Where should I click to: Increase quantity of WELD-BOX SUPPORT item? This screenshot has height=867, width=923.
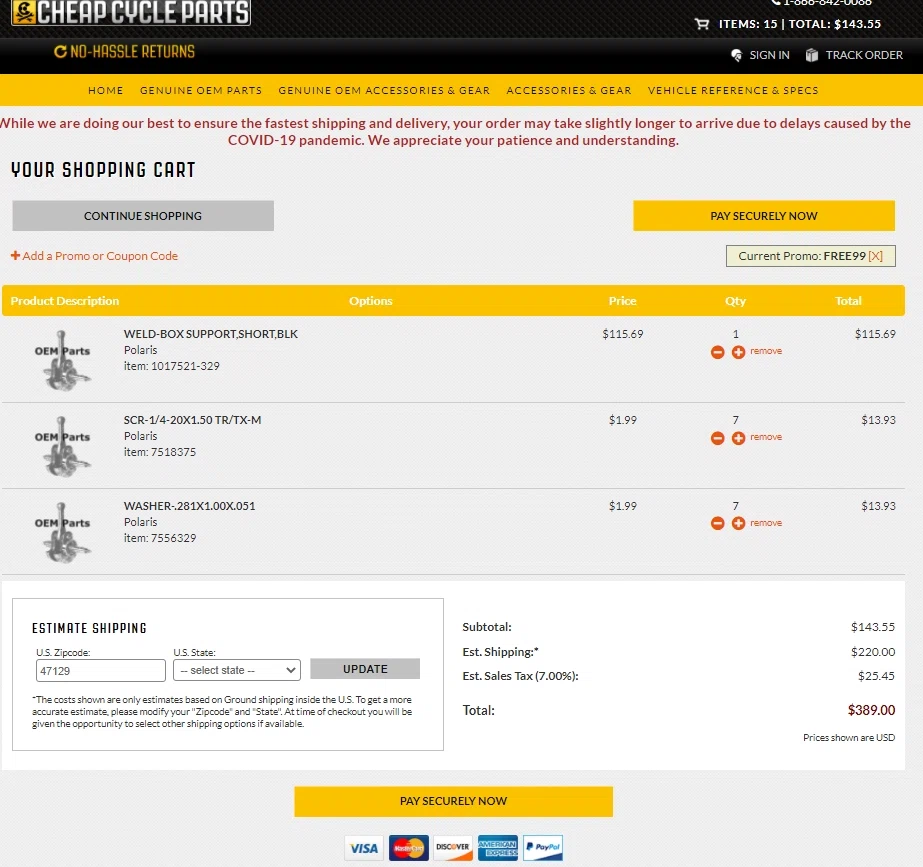(738, 352)
